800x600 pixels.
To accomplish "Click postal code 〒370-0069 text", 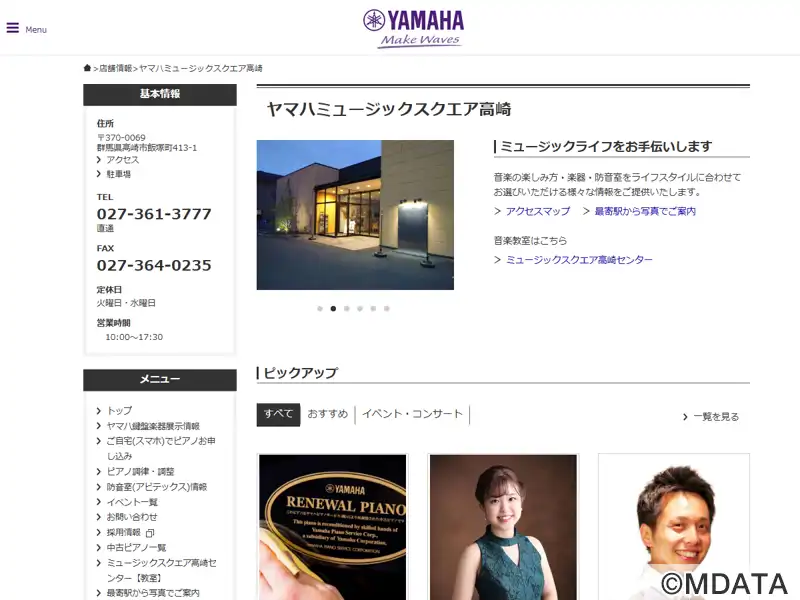I will point(121,138).
